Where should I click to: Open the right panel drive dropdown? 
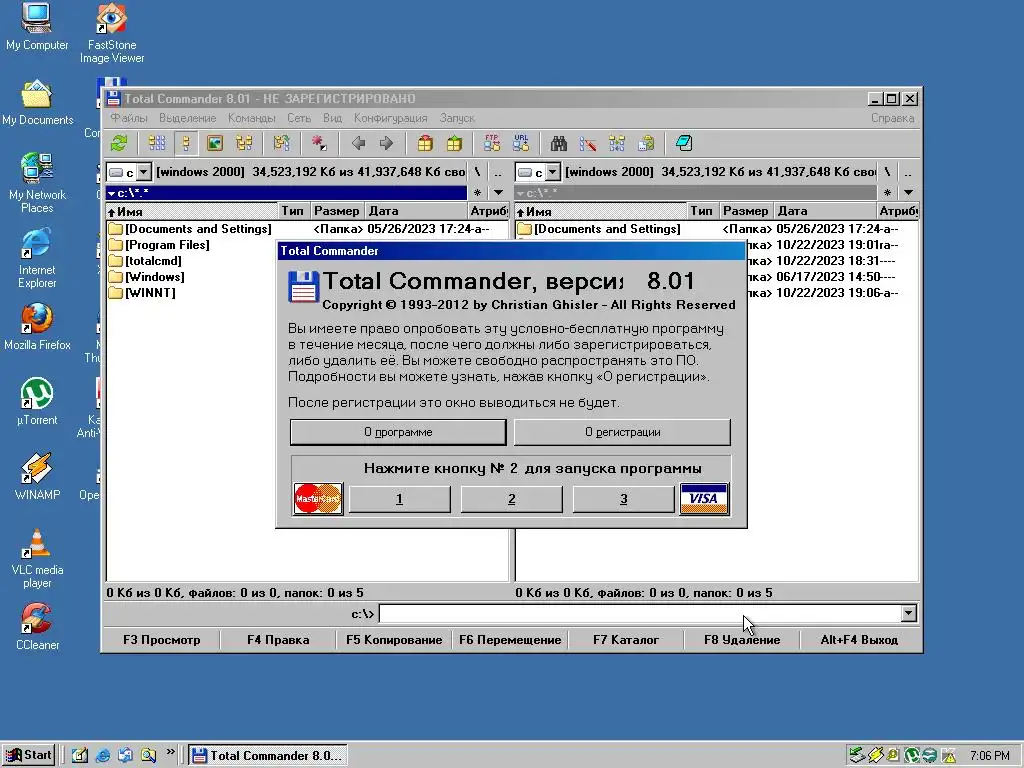[x=553, y=172]
